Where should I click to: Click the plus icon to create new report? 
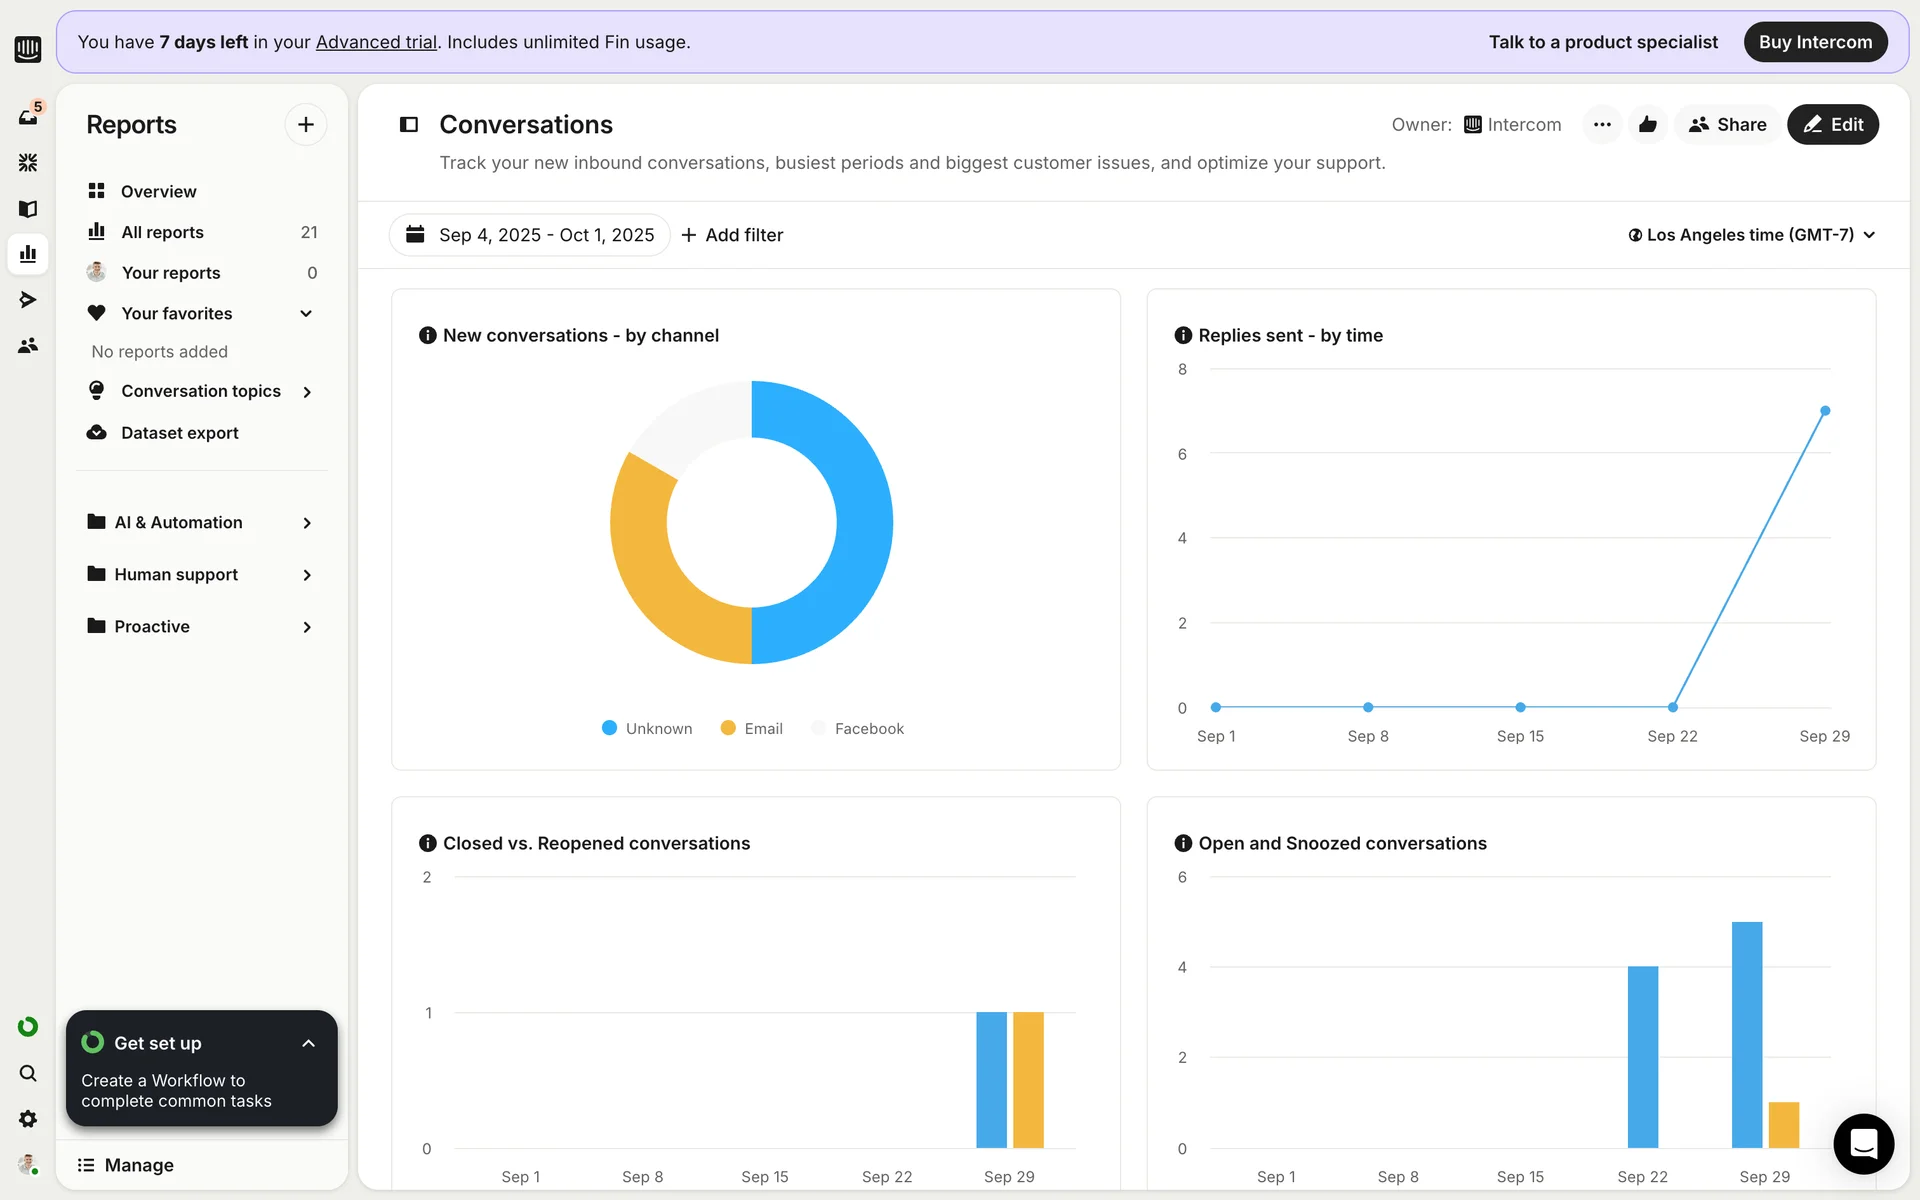(x=306, y=125)
